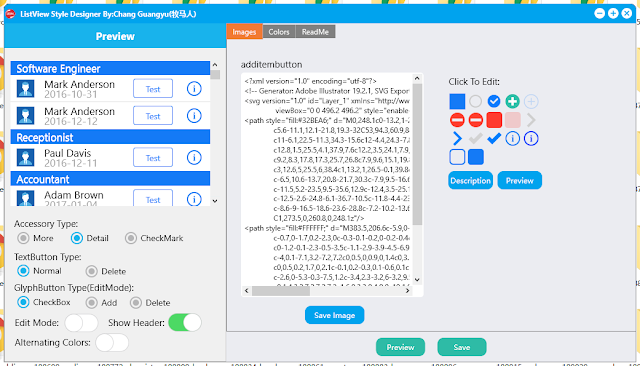This screenshot has width=640, height=366.
Task: Click preview list scroll down arrow
Action: pos(215,201)
